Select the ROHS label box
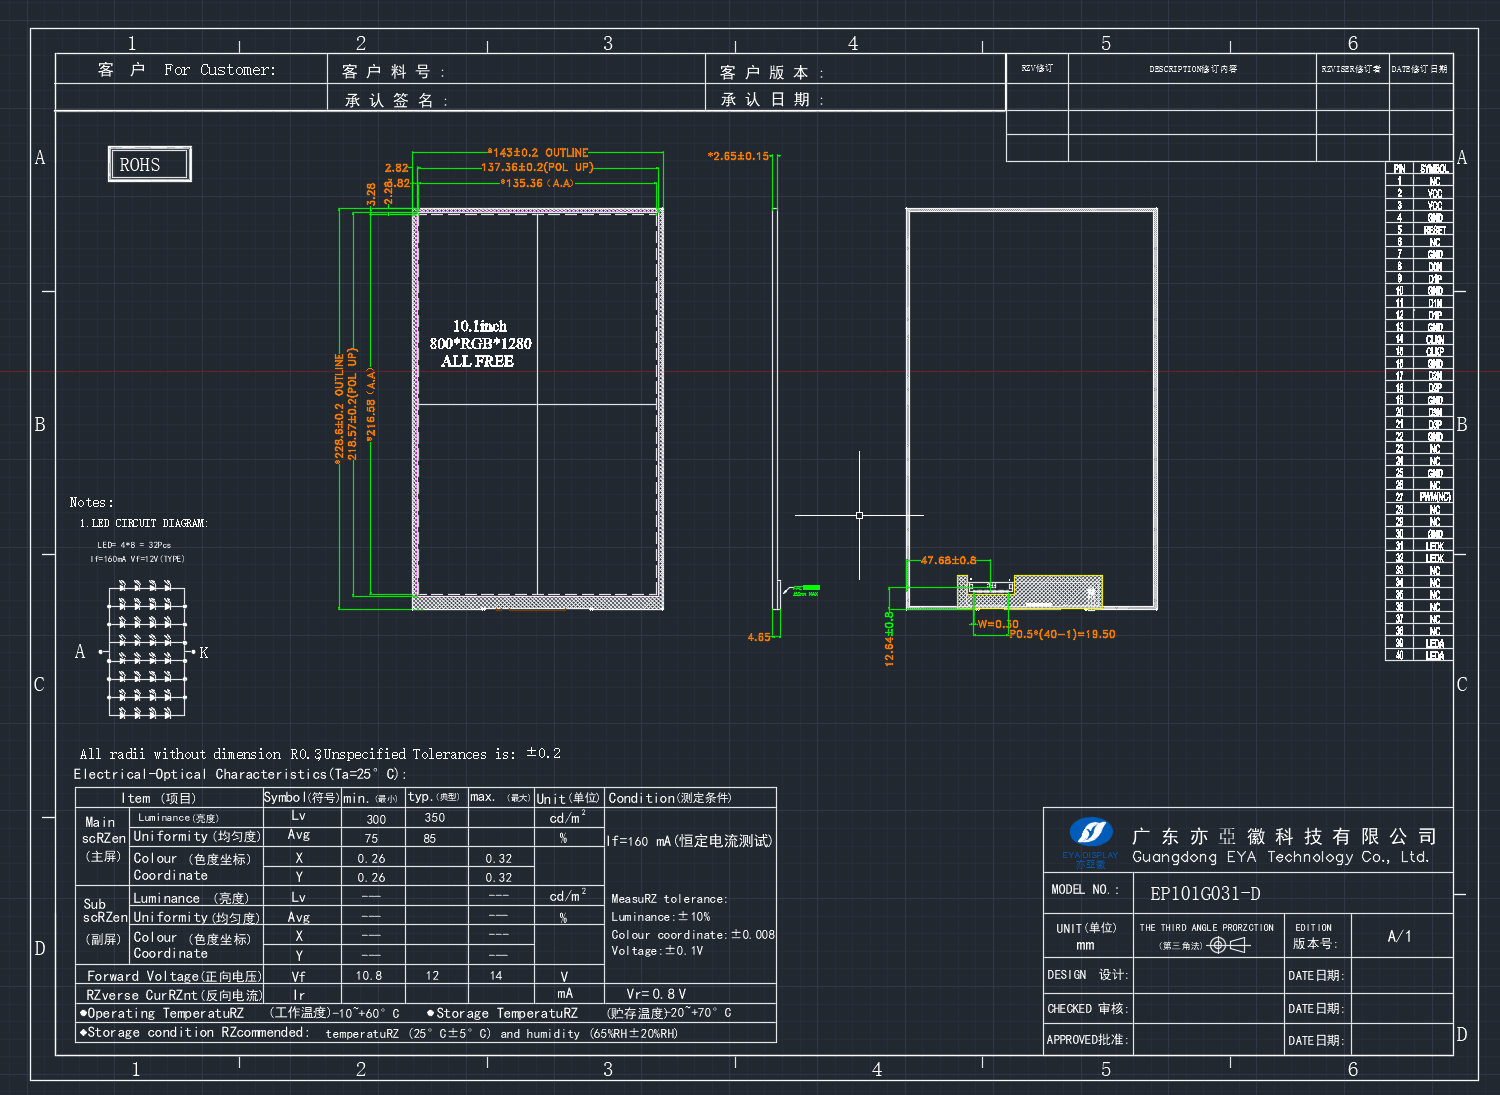Image resolution: width=1500 pixels, height=1095 pixels. pos(149,164)
